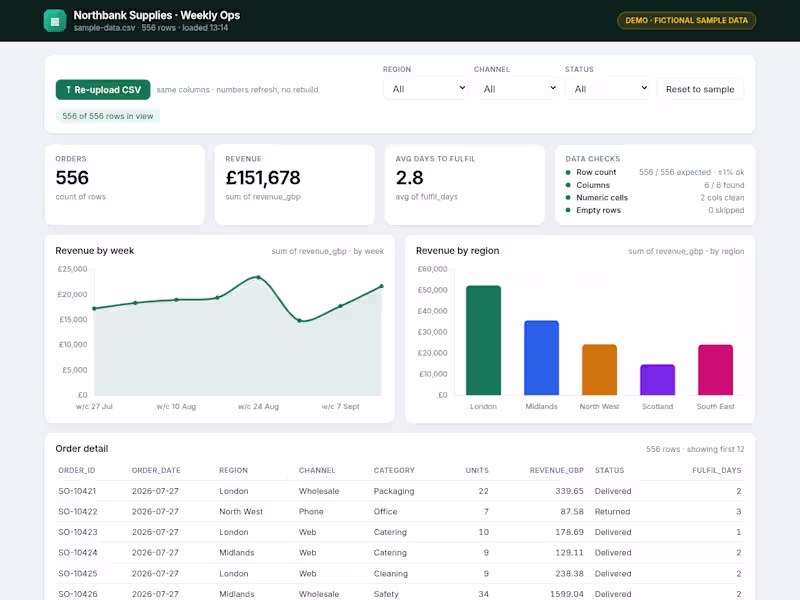This screenshot has width=800, height=600.
Task: Click the Returned status of SO-10422
Action: pyautogui.click(x=612, y=512)
